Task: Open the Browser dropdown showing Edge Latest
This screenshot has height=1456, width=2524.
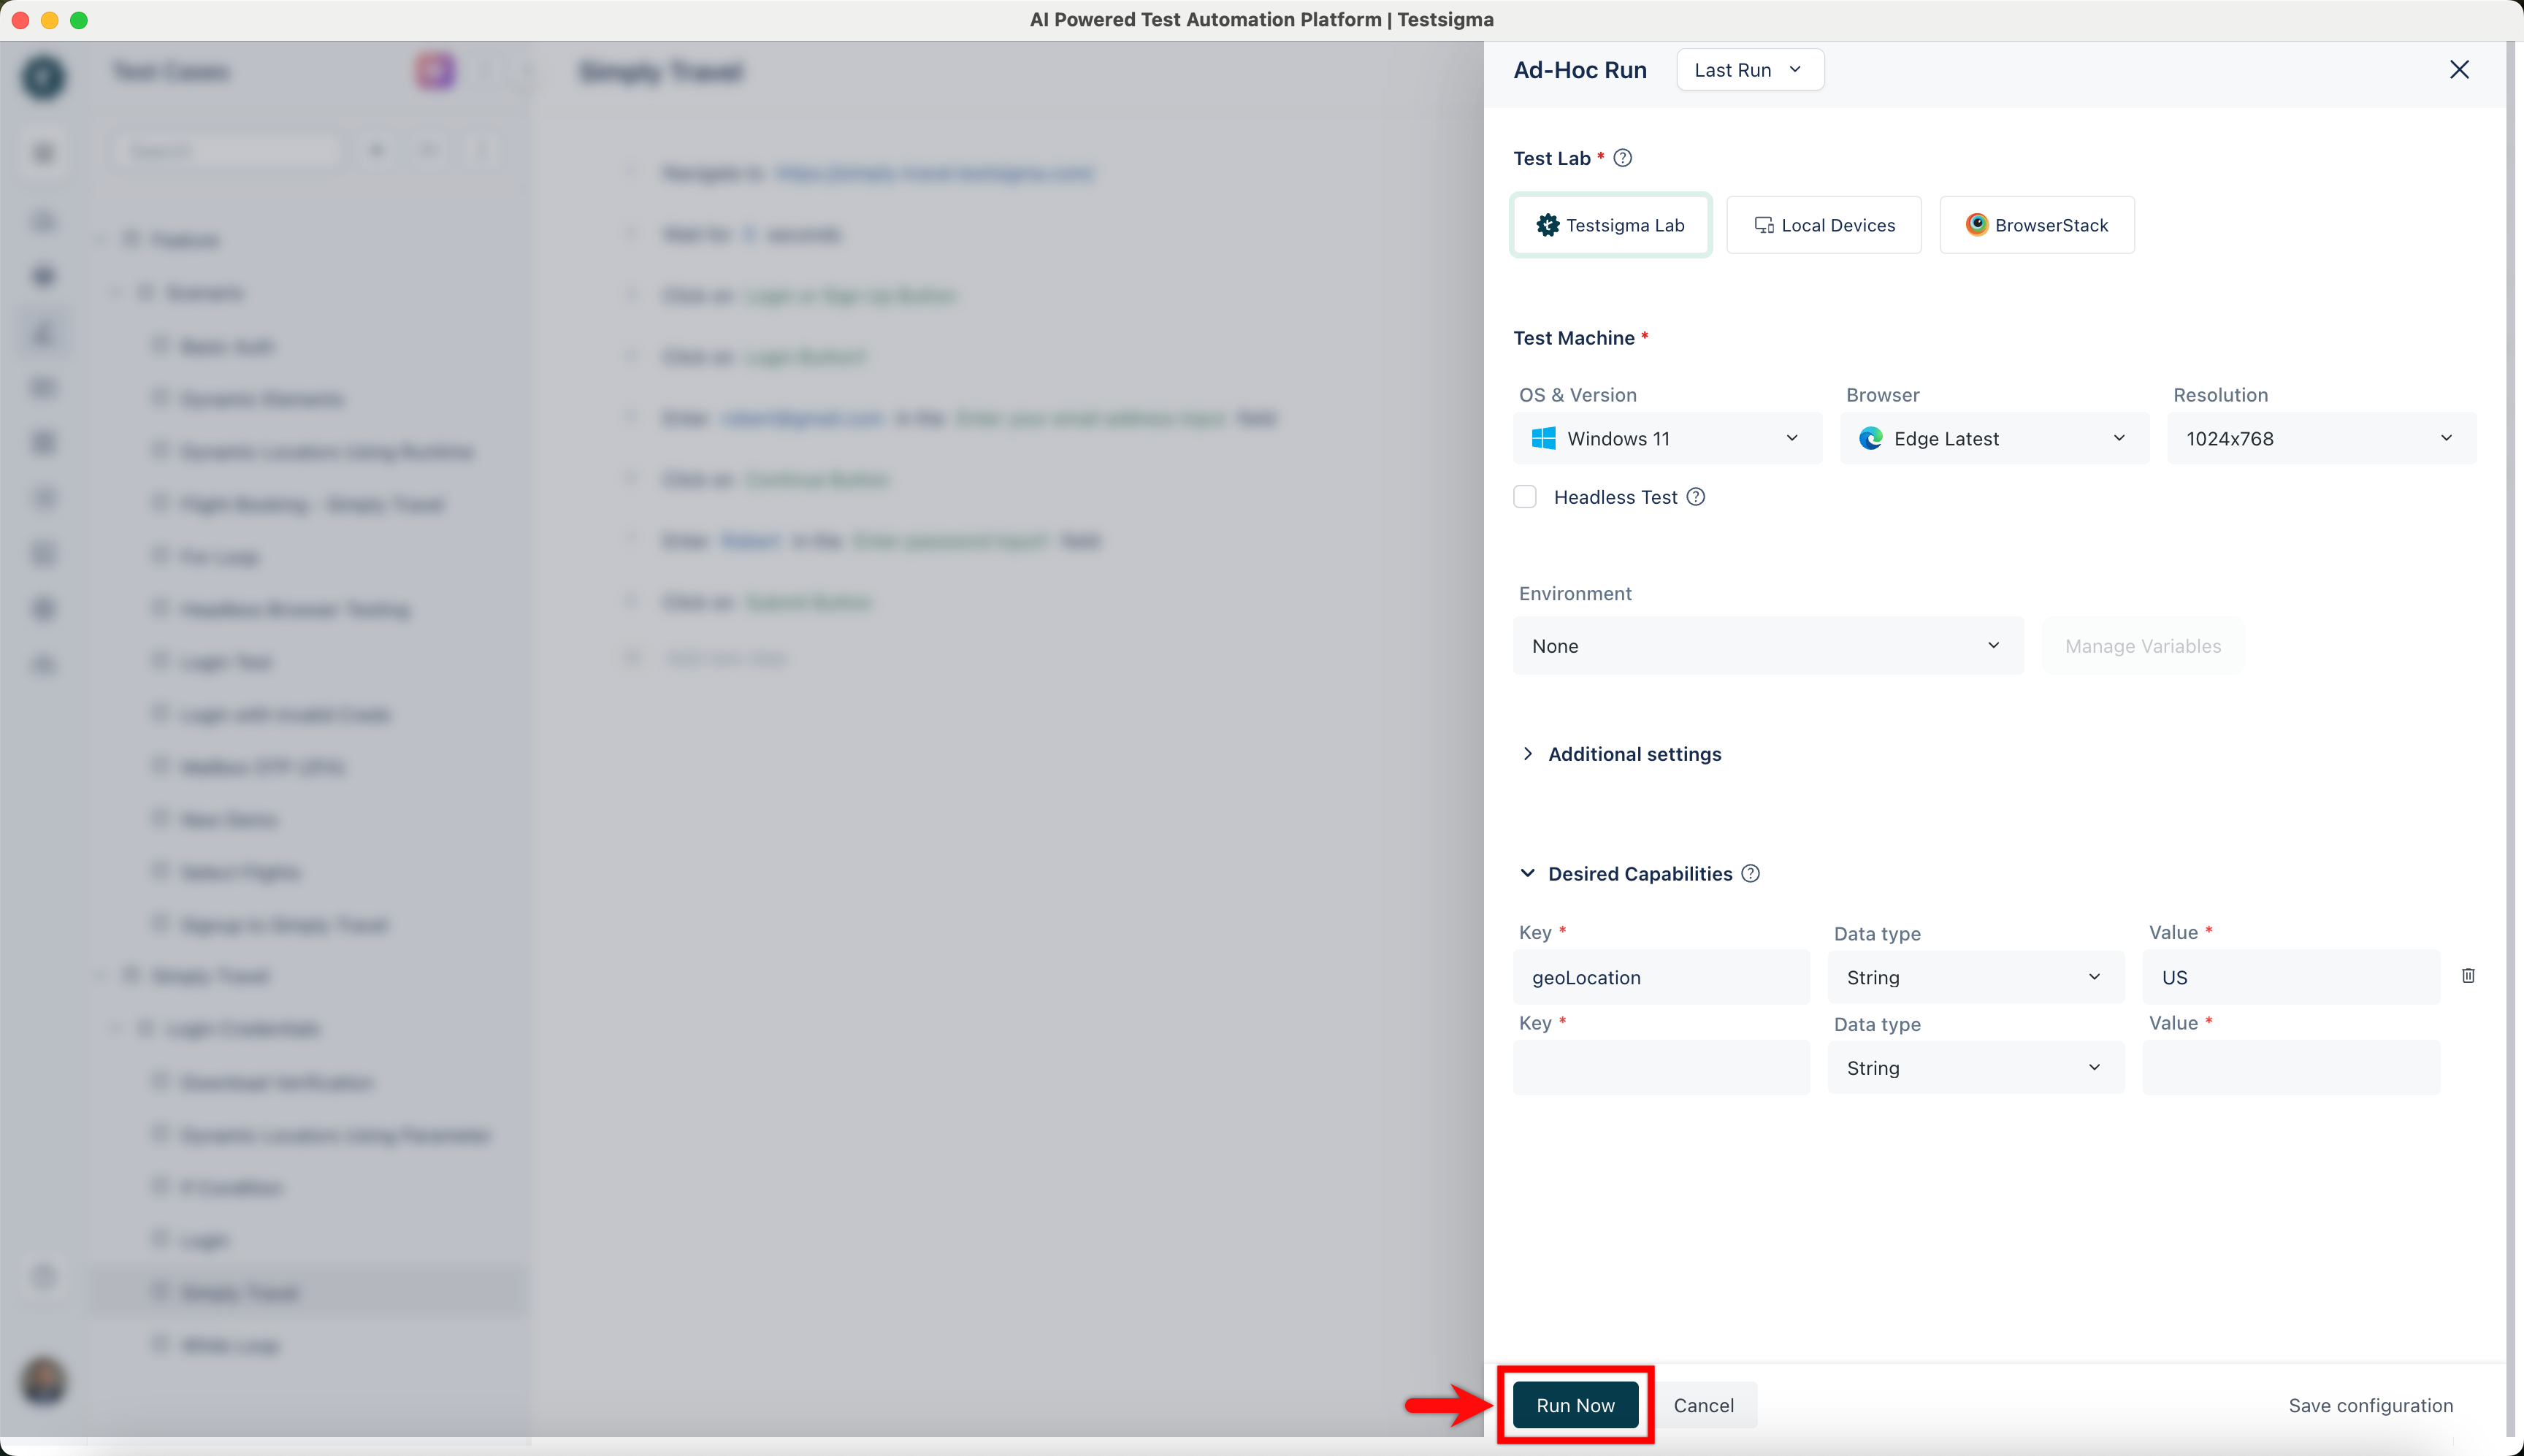Action: click(1994, 438)
